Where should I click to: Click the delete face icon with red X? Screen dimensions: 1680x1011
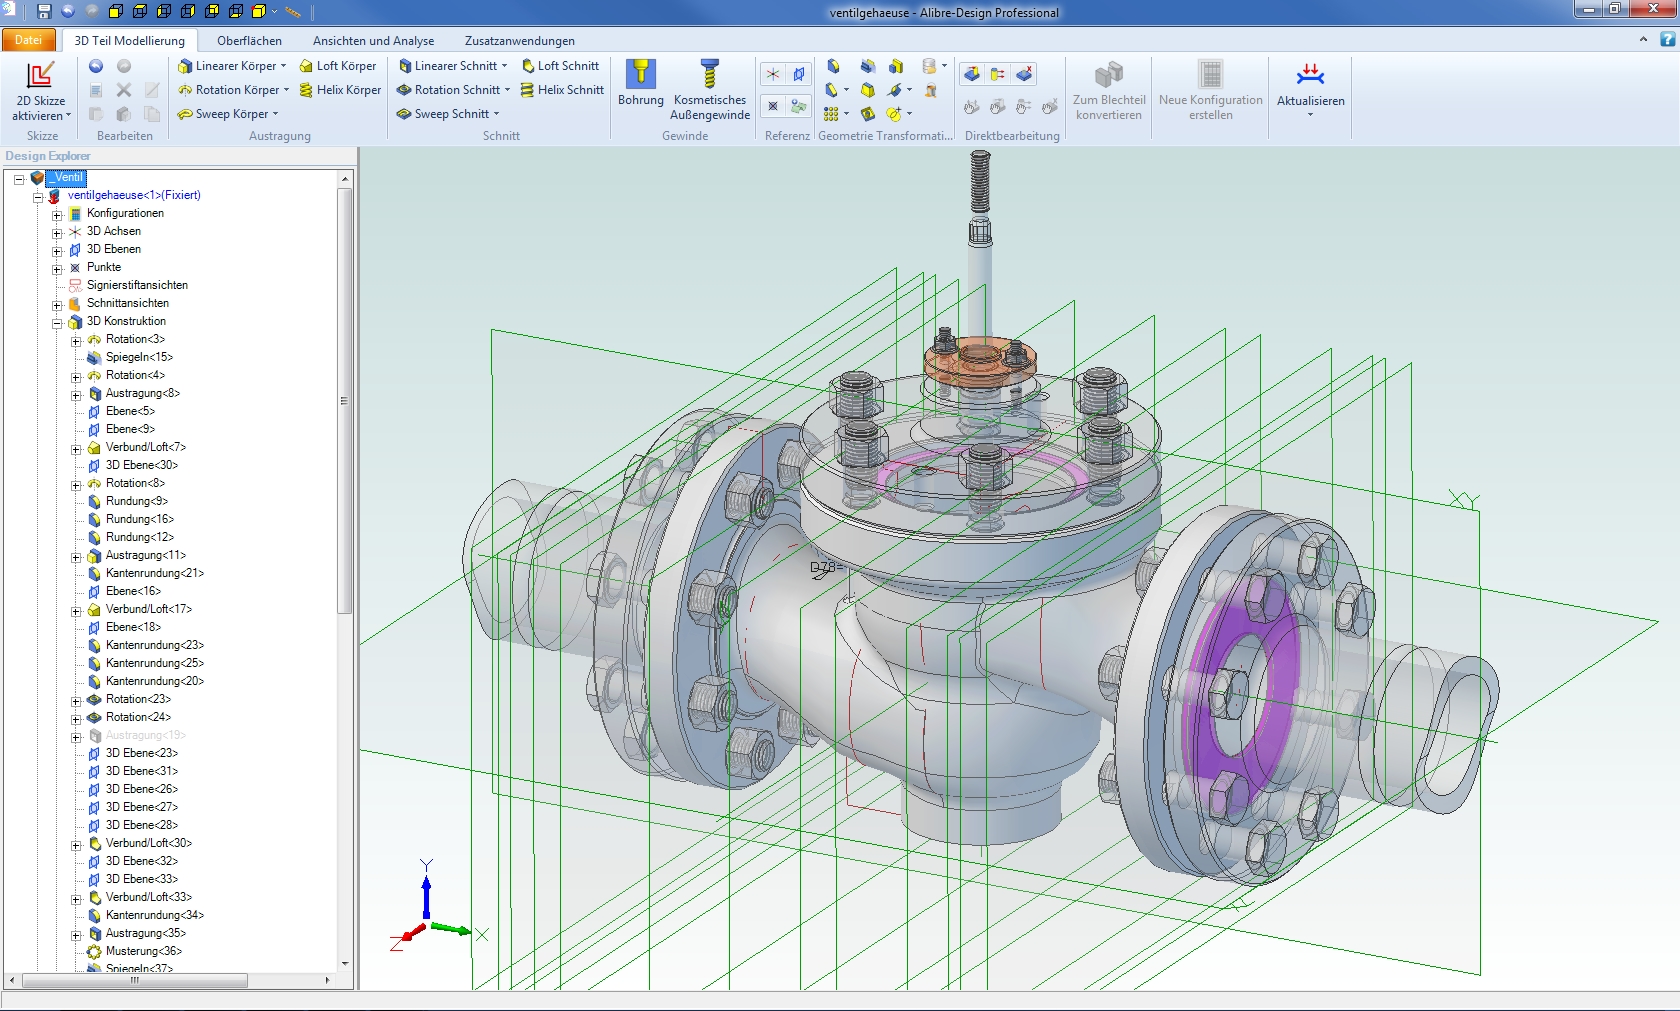(x=1024, y=74)
